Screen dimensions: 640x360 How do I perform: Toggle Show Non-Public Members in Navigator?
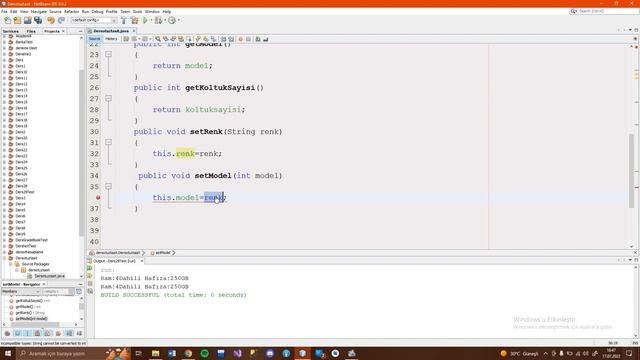pyautogui.click(x=38, y=334)
